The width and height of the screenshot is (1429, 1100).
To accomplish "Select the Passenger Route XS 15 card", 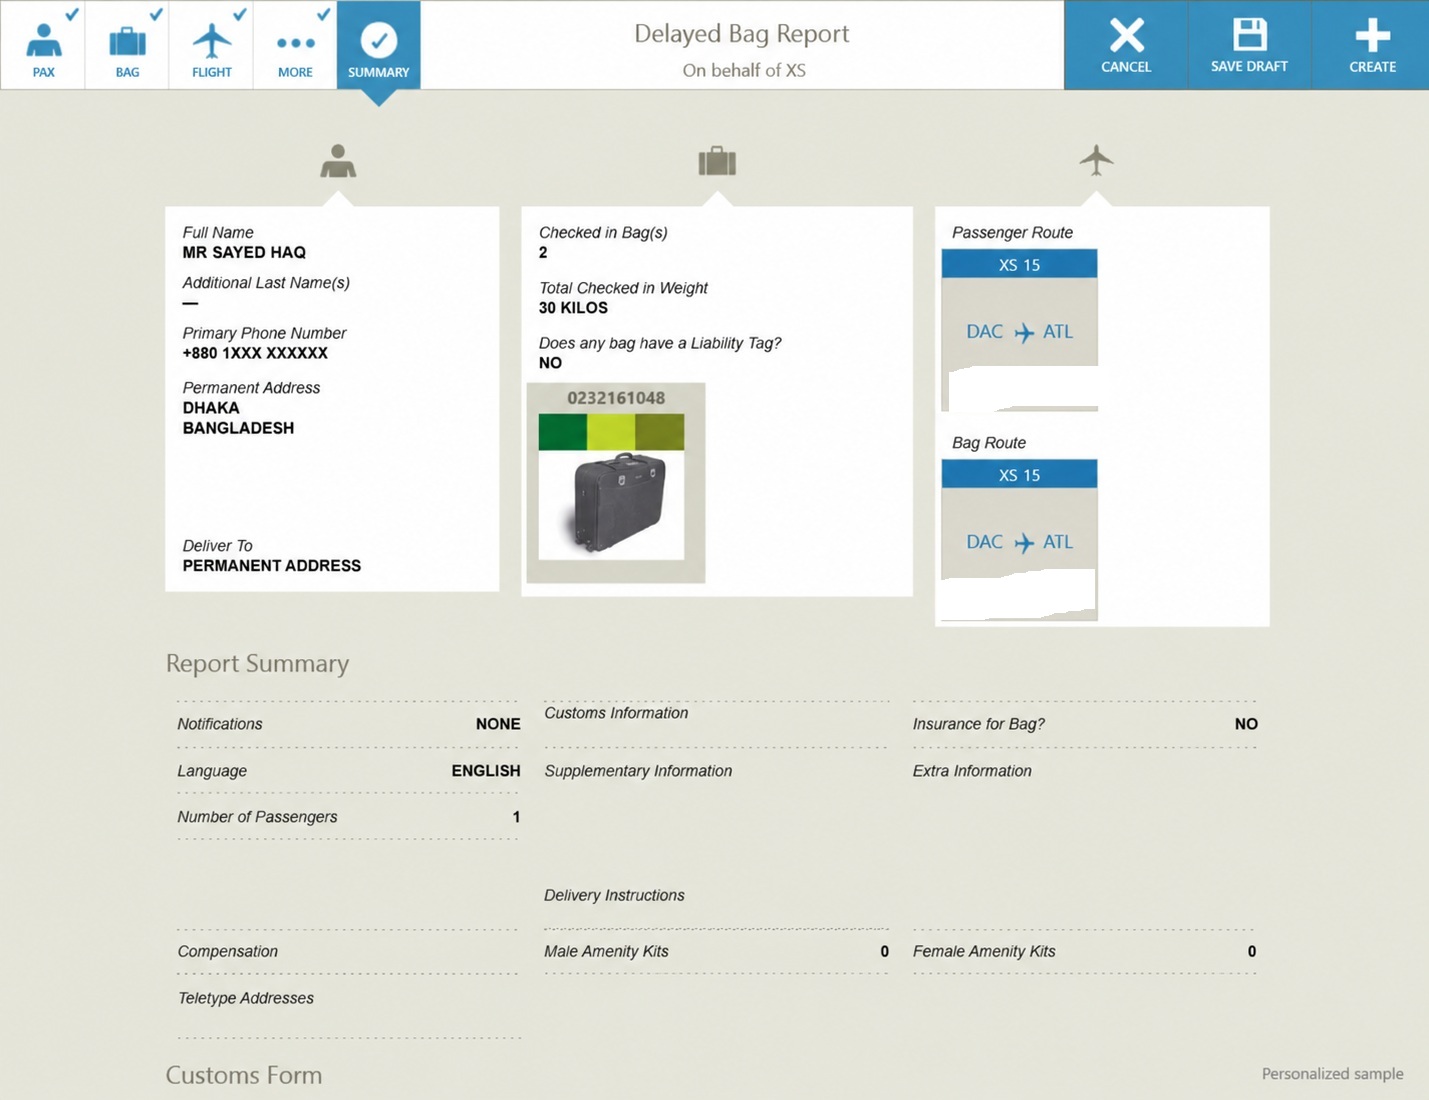I will [1020, 330].
